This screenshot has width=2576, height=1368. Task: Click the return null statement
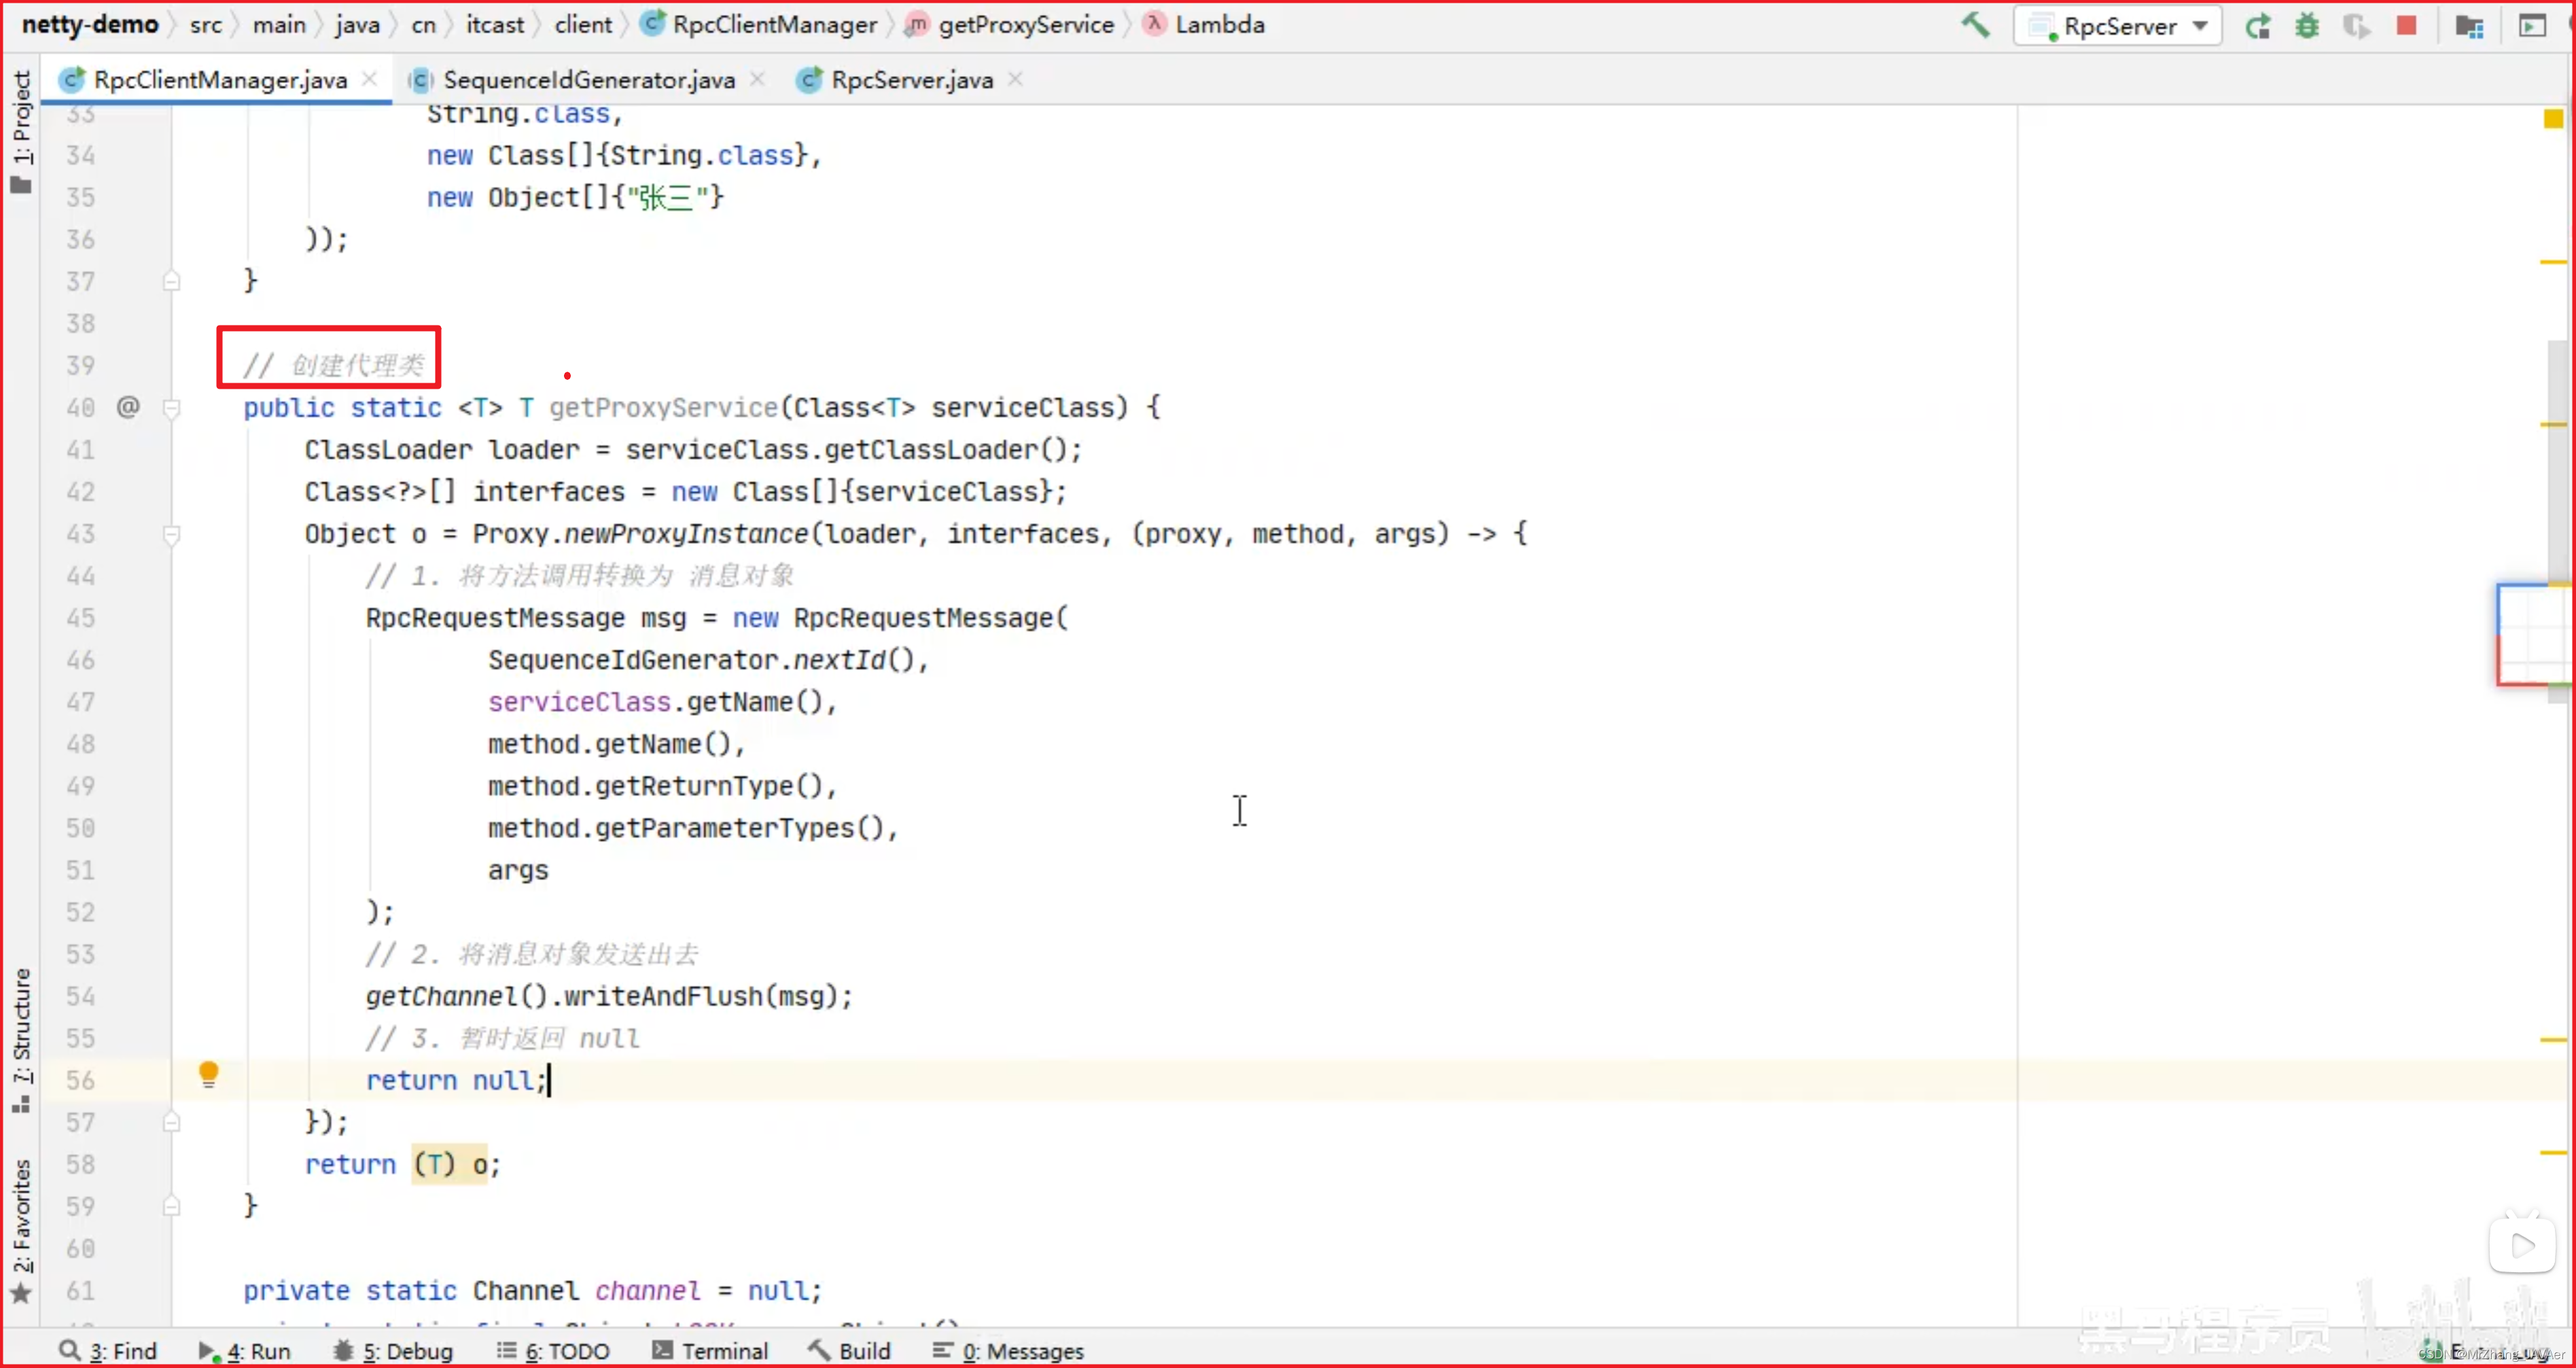(457, 1081)
